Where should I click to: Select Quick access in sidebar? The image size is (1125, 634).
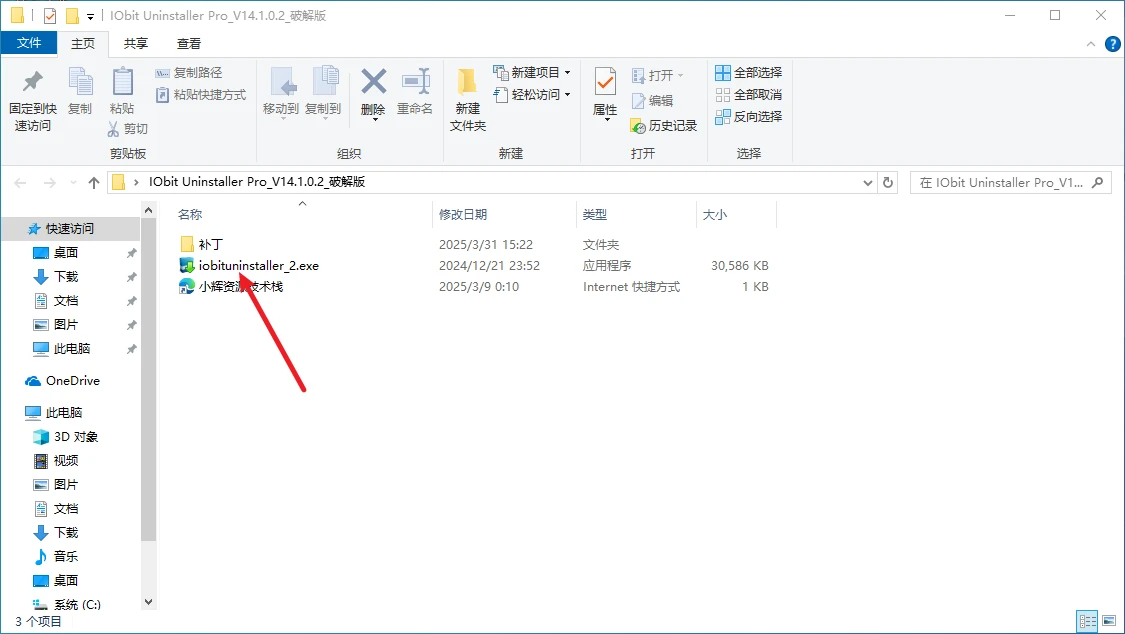pos(70,229)
